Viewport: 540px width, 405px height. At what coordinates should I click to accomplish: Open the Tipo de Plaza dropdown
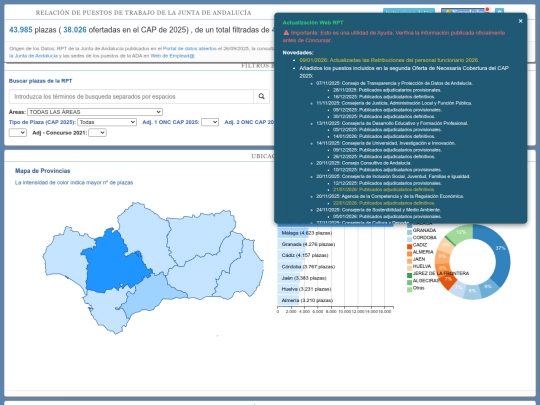coord(107,122)
